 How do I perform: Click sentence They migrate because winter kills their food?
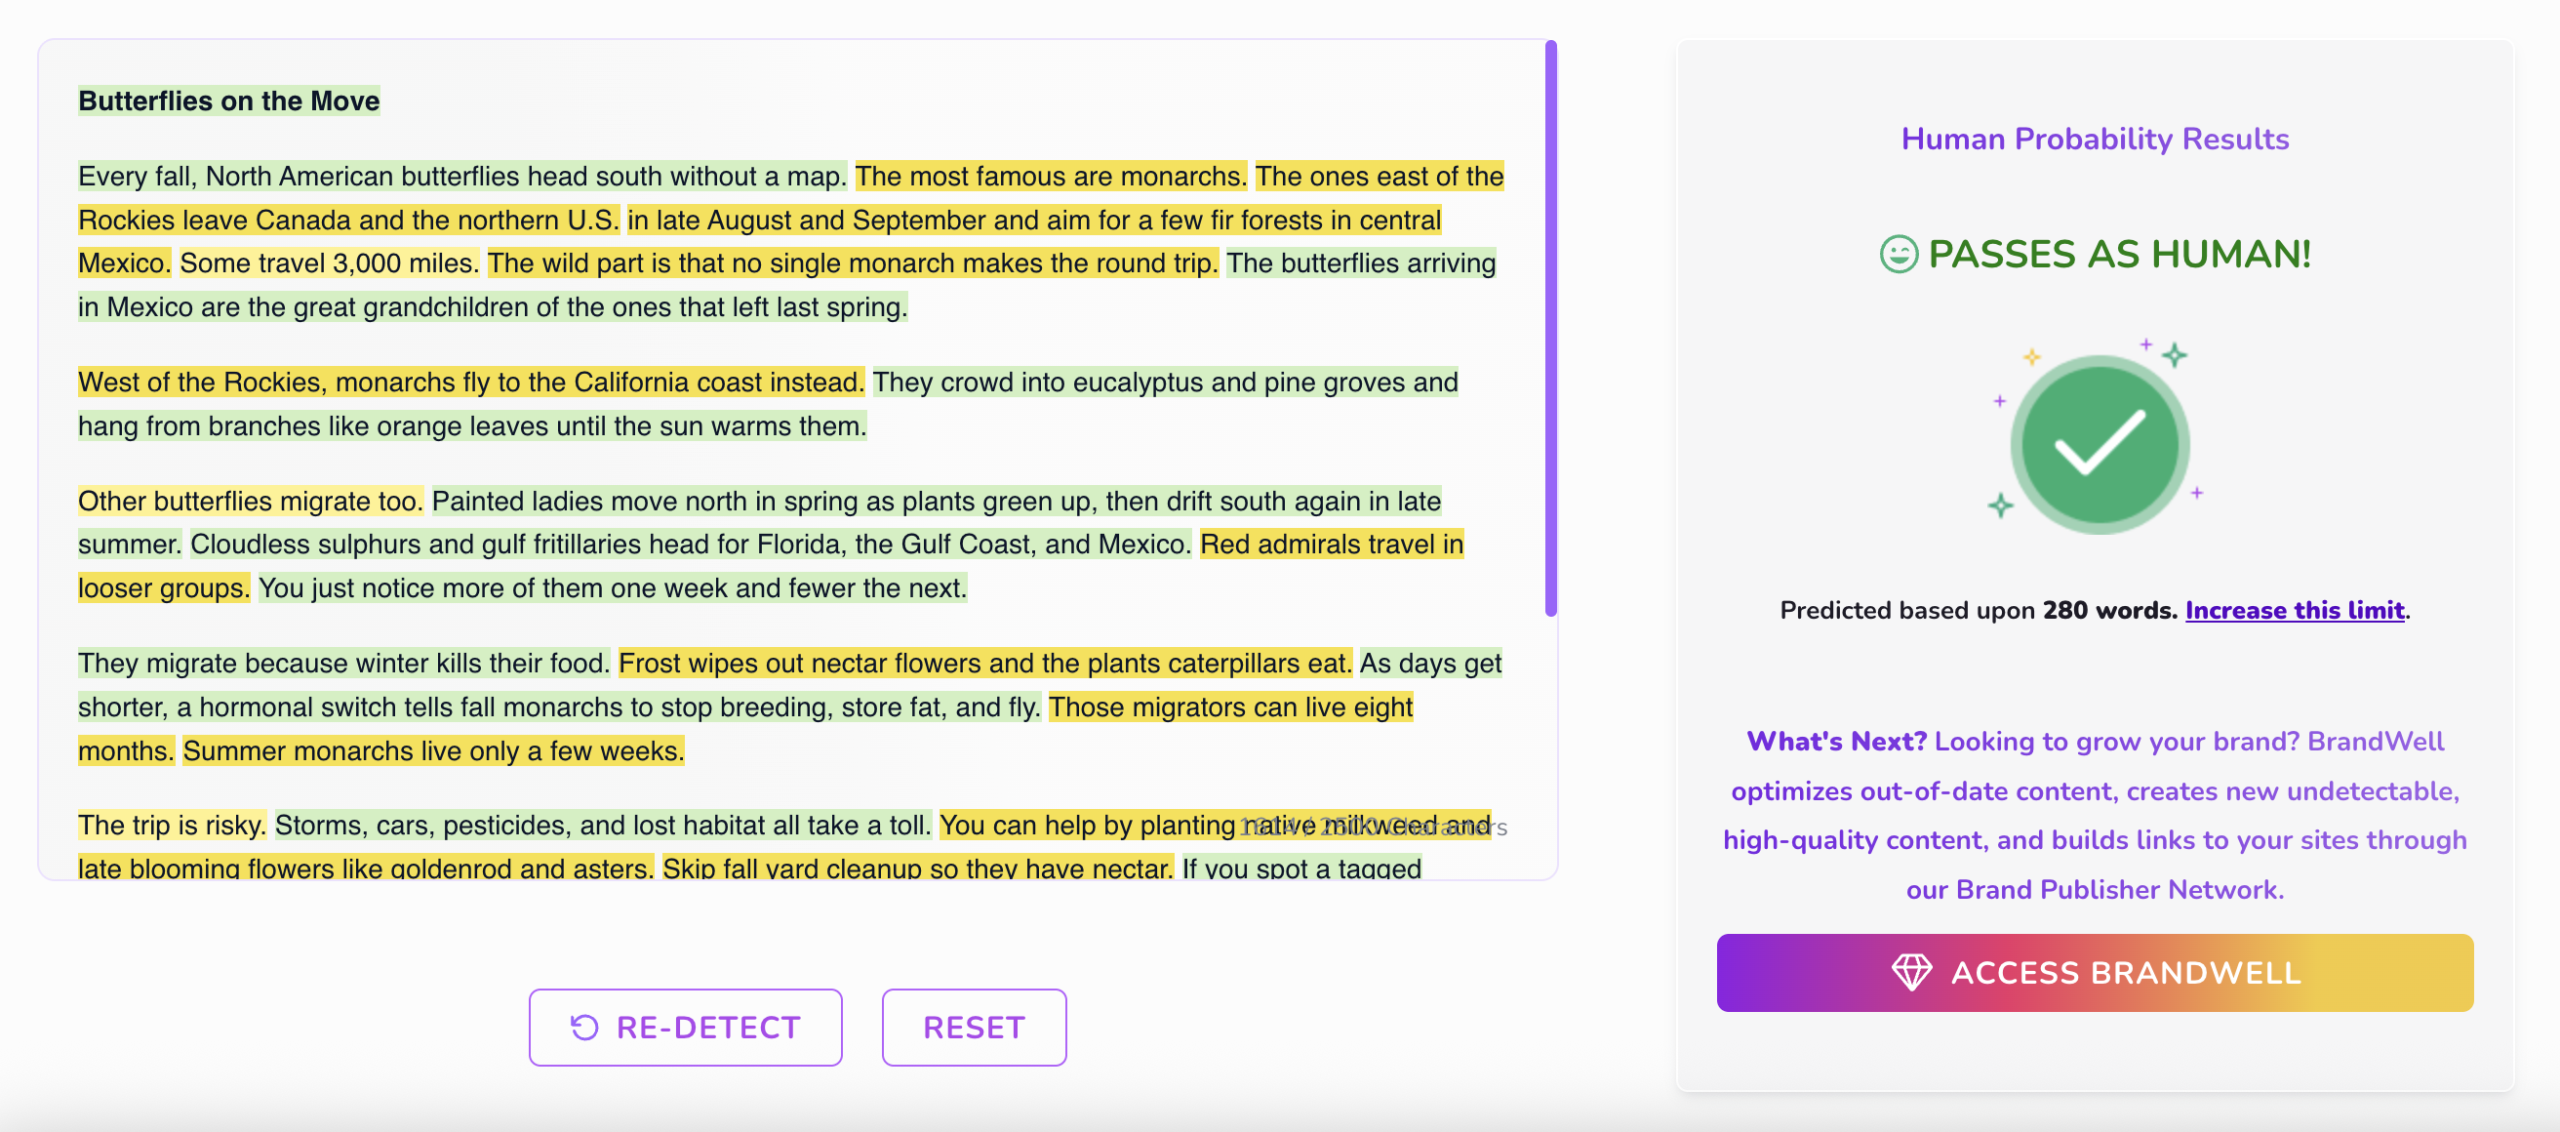pyautogui.click(x=344, y=663)
